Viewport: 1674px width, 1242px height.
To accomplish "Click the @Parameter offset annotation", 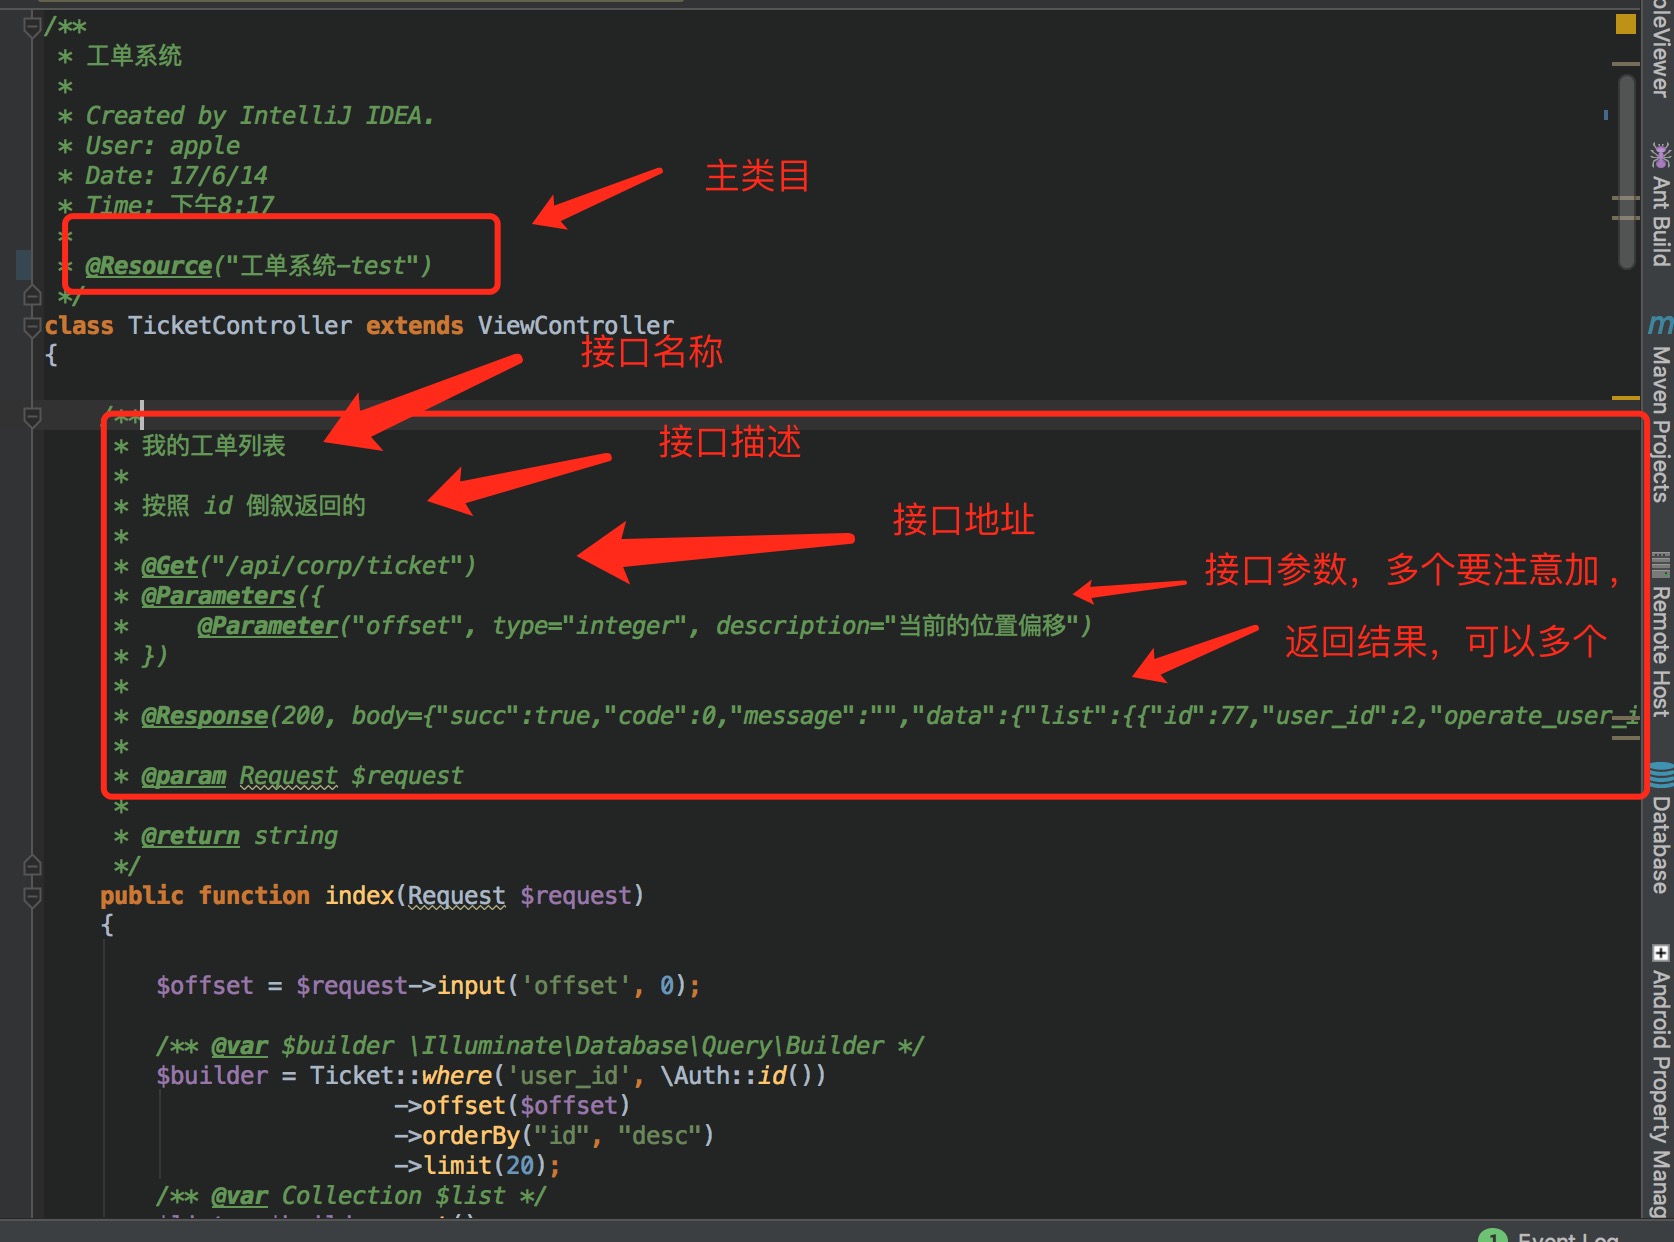I will point(268,626).
